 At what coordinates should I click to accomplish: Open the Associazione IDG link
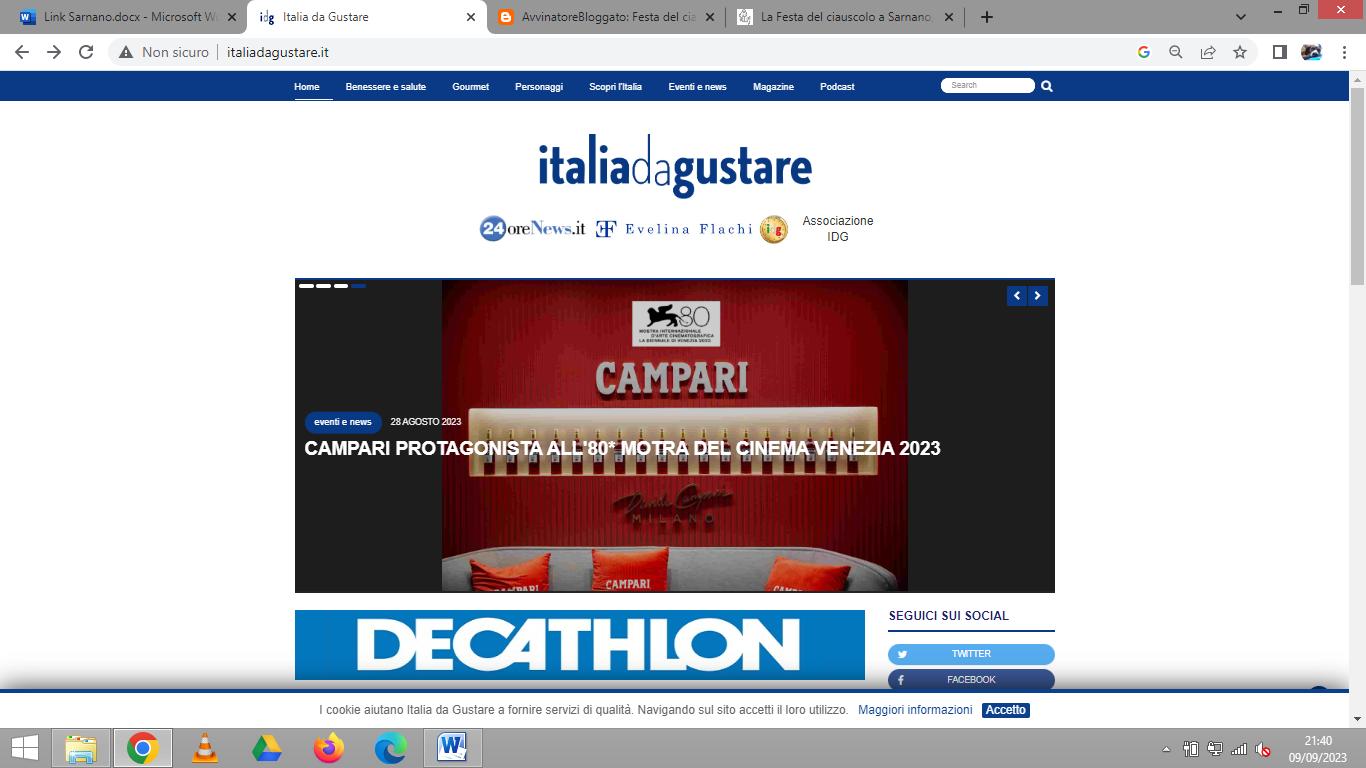click(x=838, y=229)
